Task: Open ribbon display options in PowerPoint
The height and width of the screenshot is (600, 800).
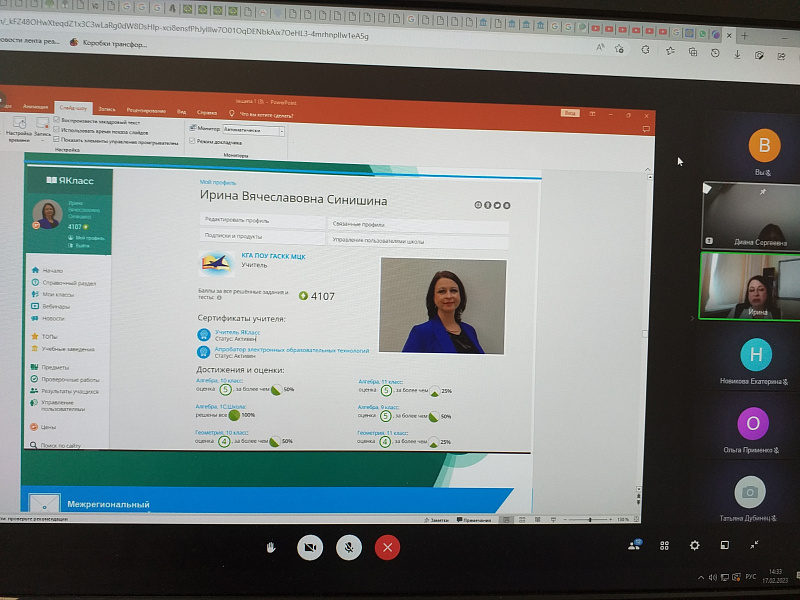Action: click(592, 114)
